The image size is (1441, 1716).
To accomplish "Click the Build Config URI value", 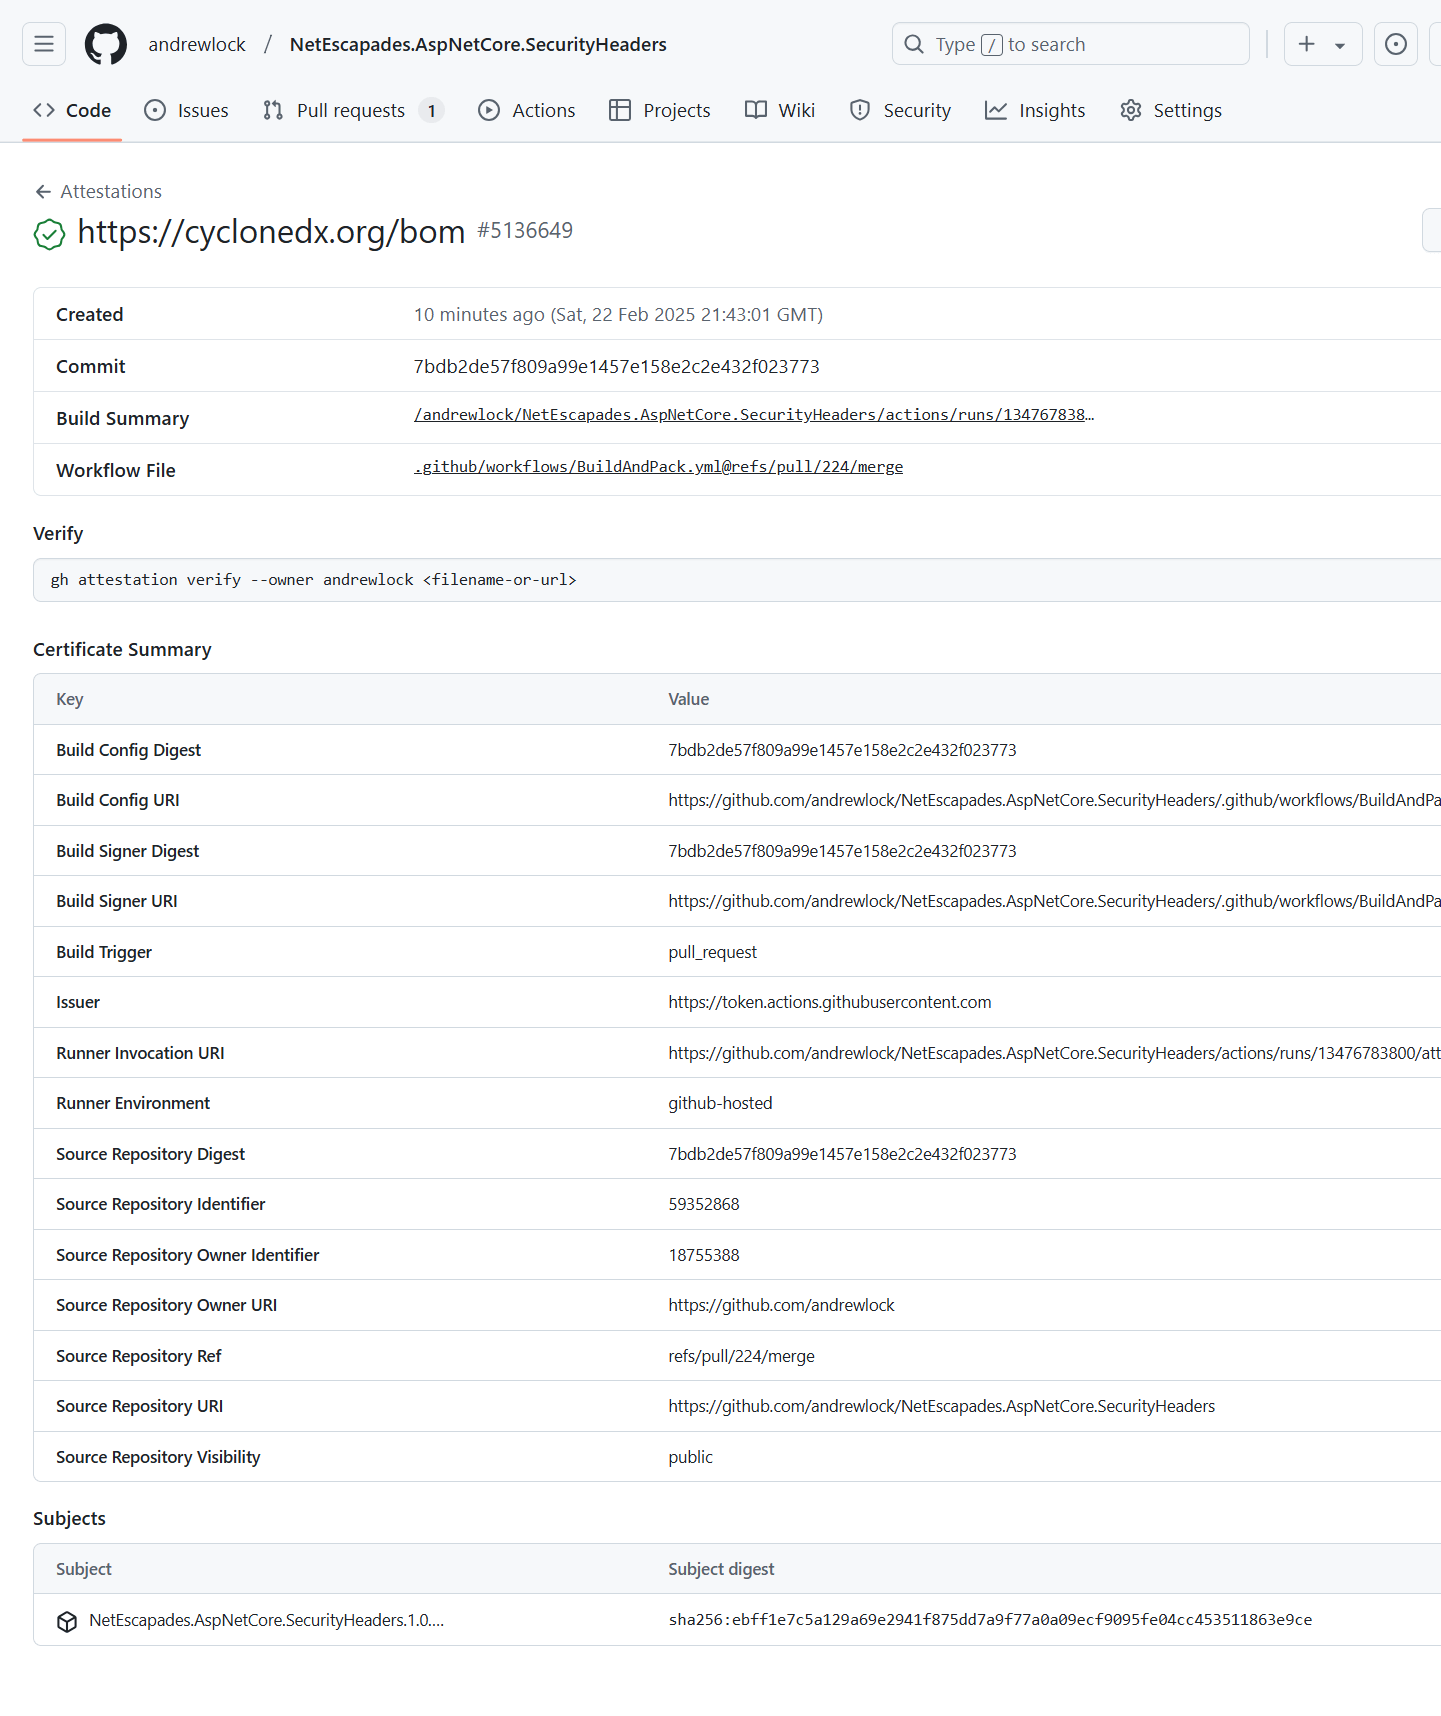I will [1054, 800].
